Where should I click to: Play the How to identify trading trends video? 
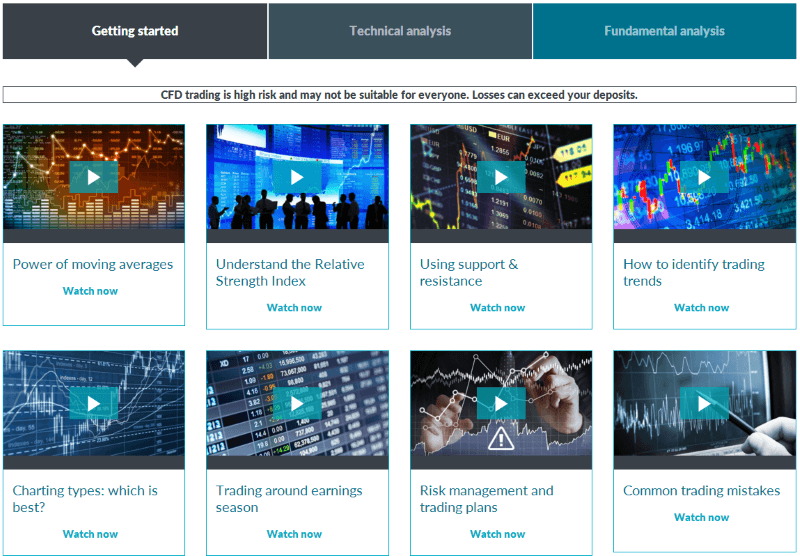tap(704, 177)
